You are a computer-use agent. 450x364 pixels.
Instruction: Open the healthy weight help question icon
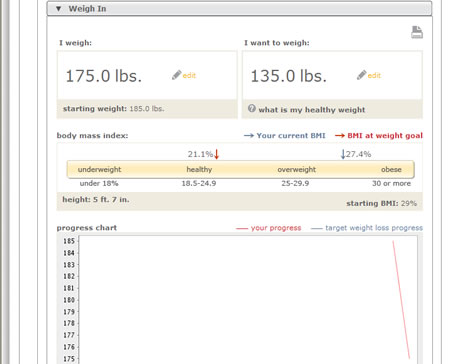pyautogui.click(x=252, y=108)
